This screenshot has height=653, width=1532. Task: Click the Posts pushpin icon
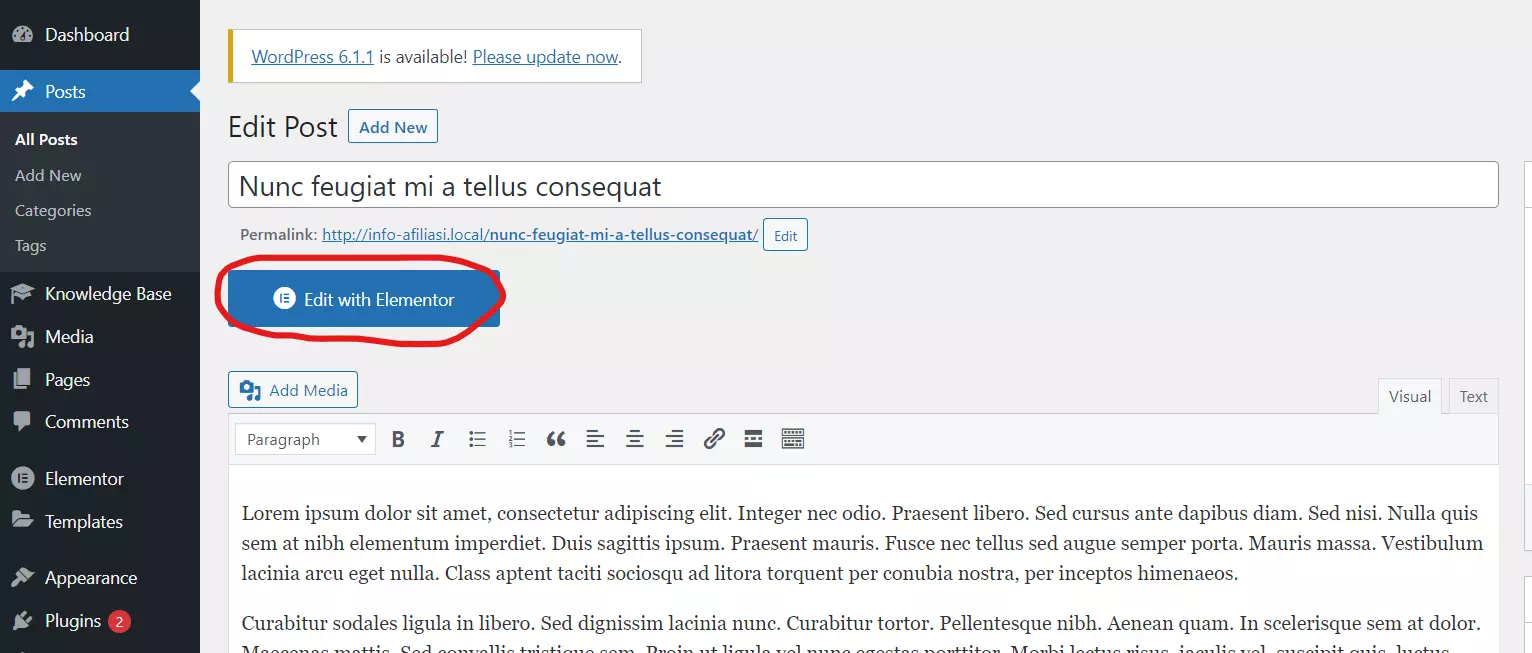[22, 91]
